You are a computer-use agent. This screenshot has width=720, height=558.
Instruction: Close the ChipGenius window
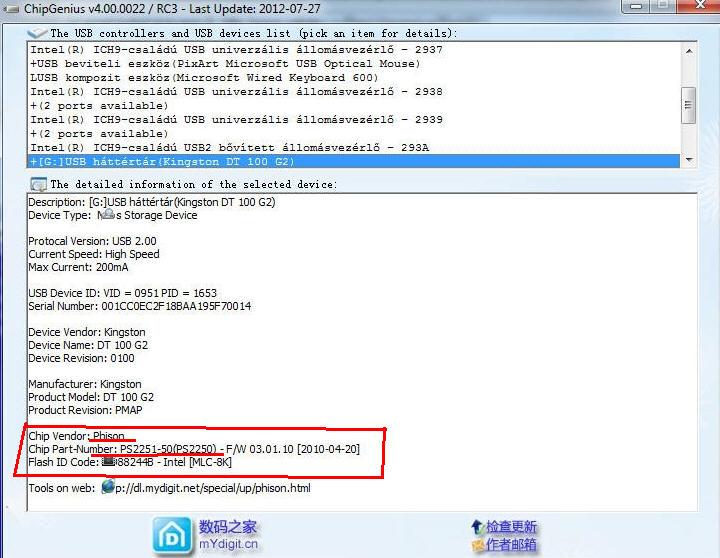699,6
